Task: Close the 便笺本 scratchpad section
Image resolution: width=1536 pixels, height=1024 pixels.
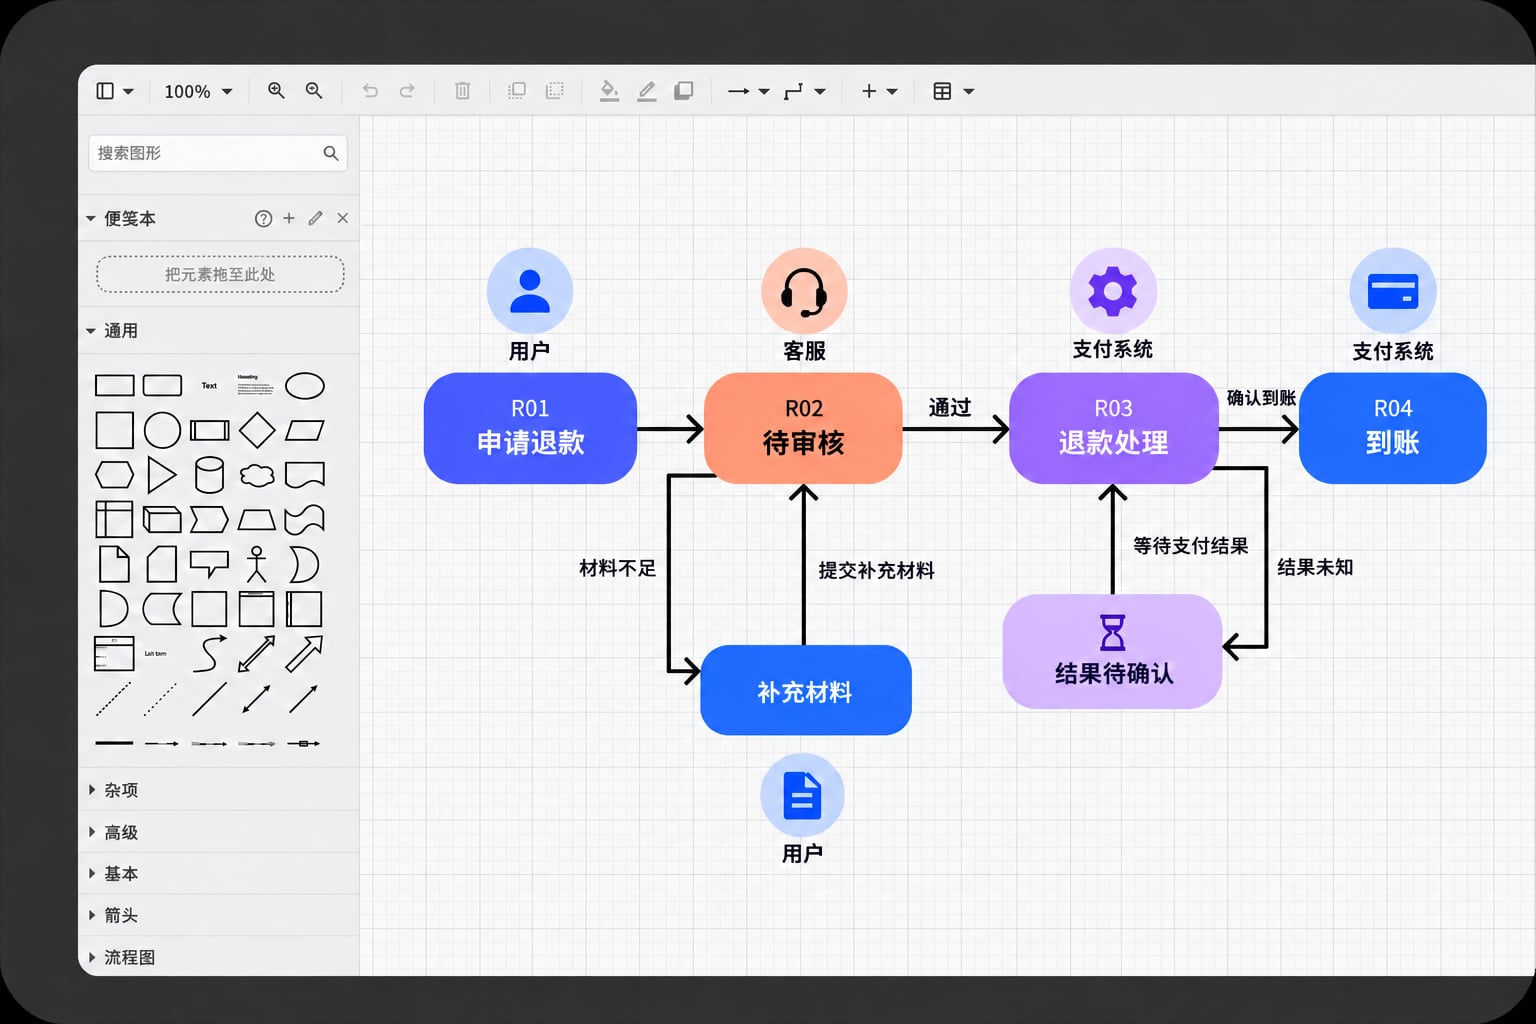Action: click(343, 218)
